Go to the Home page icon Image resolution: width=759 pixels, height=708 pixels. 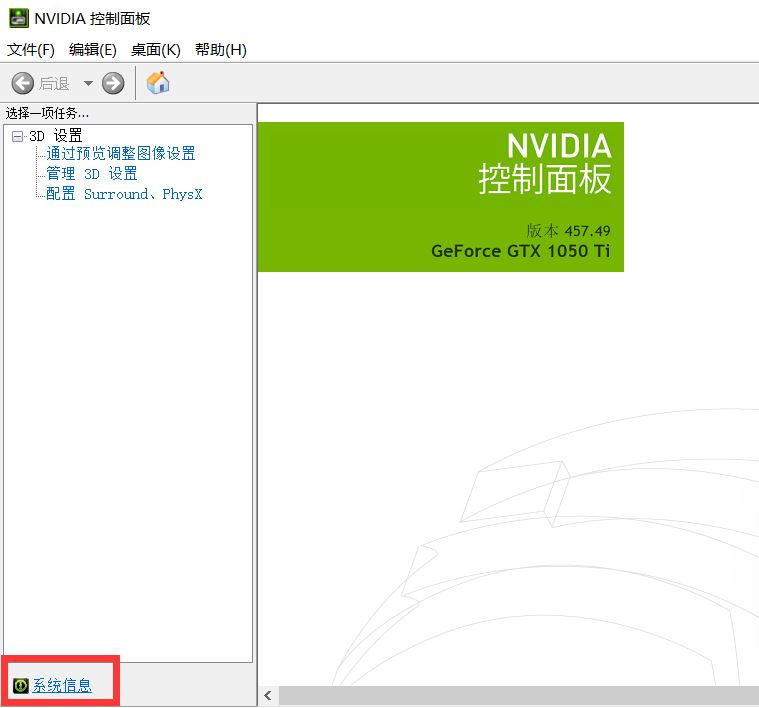[158, 82]
